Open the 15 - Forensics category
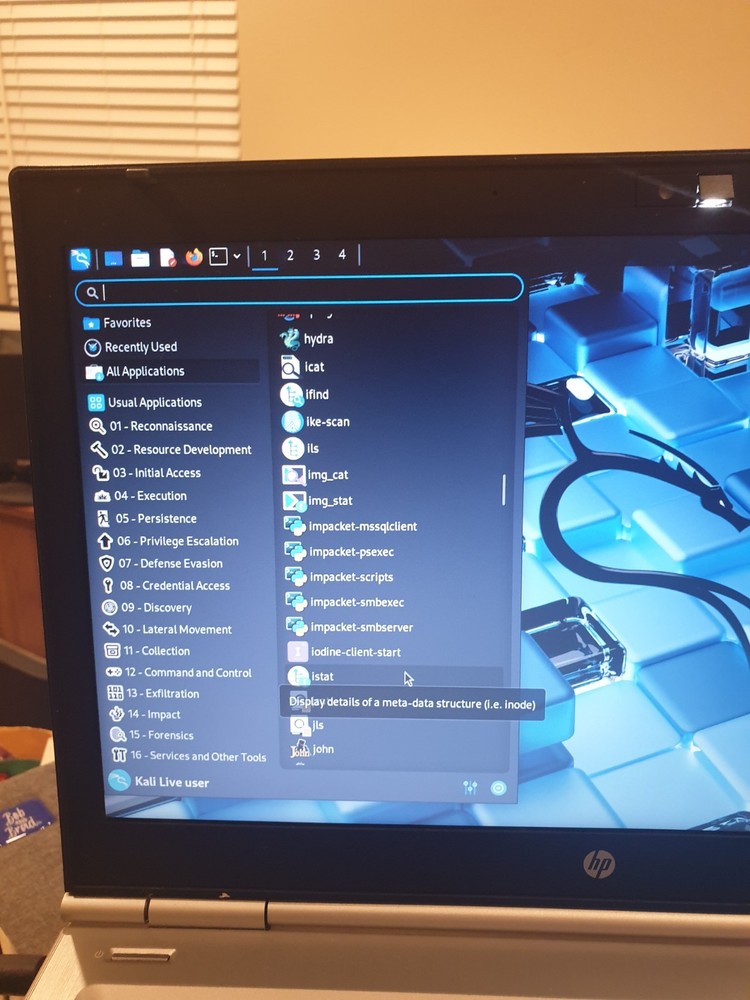 pyautogui.click(x=191, y=735)
